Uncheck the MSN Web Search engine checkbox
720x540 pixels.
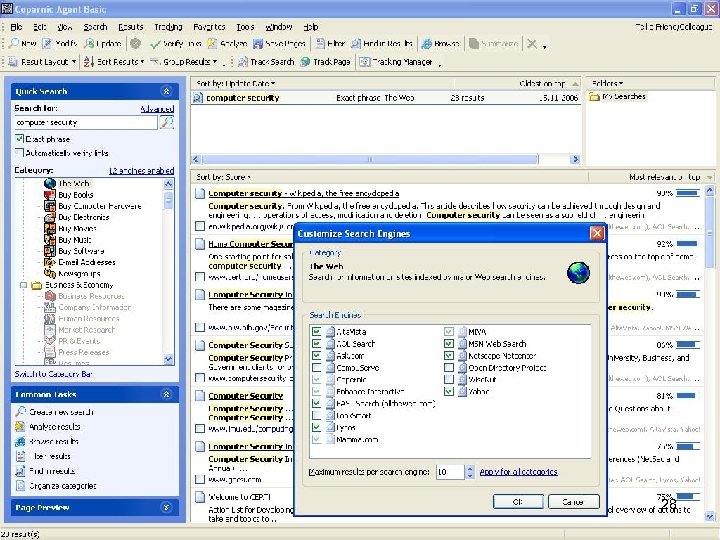pos(449,344)
